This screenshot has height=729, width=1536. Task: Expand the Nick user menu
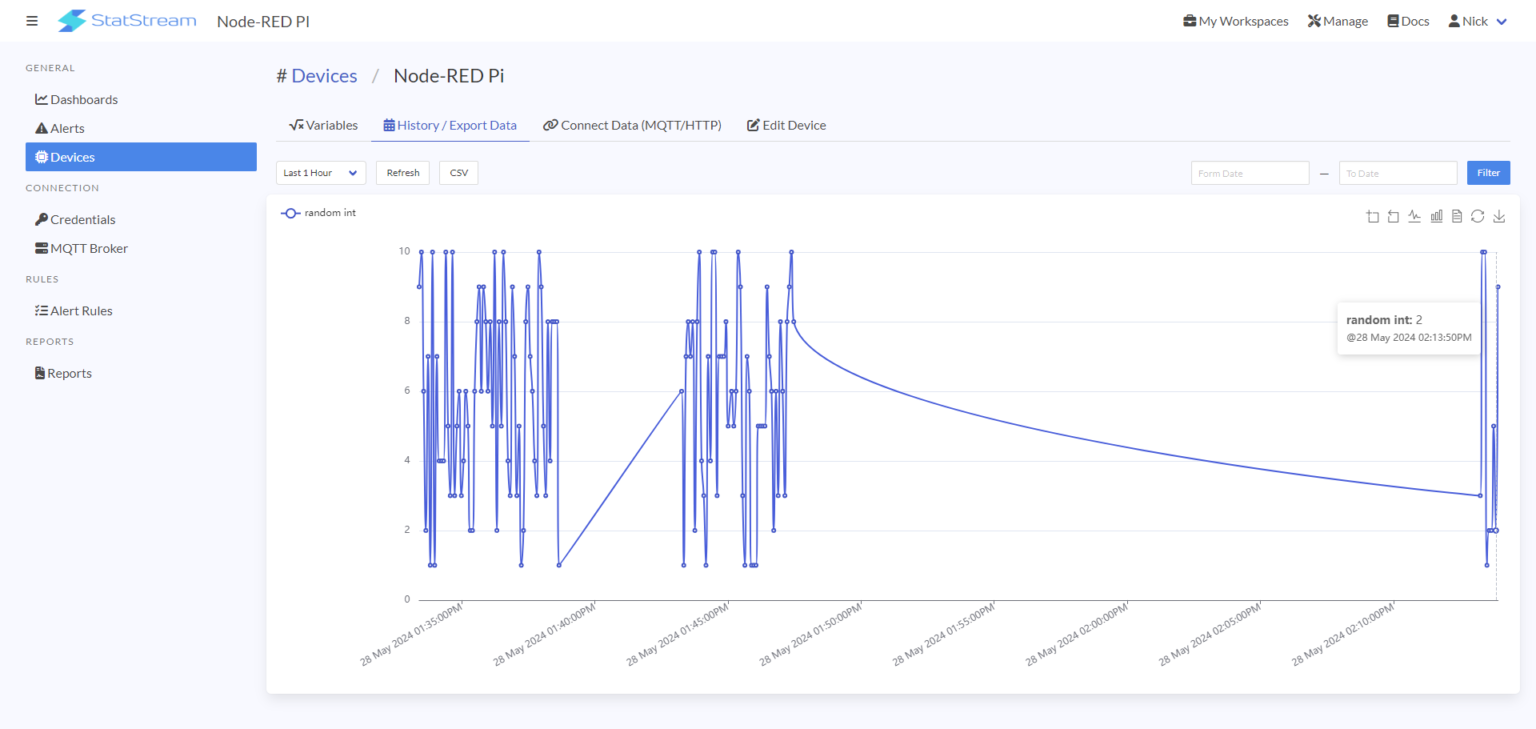coord(1477,21)
